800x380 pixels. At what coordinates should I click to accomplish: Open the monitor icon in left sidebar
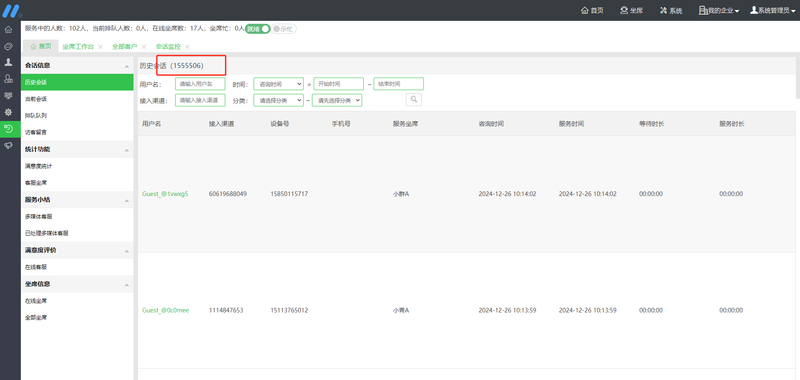(x=9, y=95)
